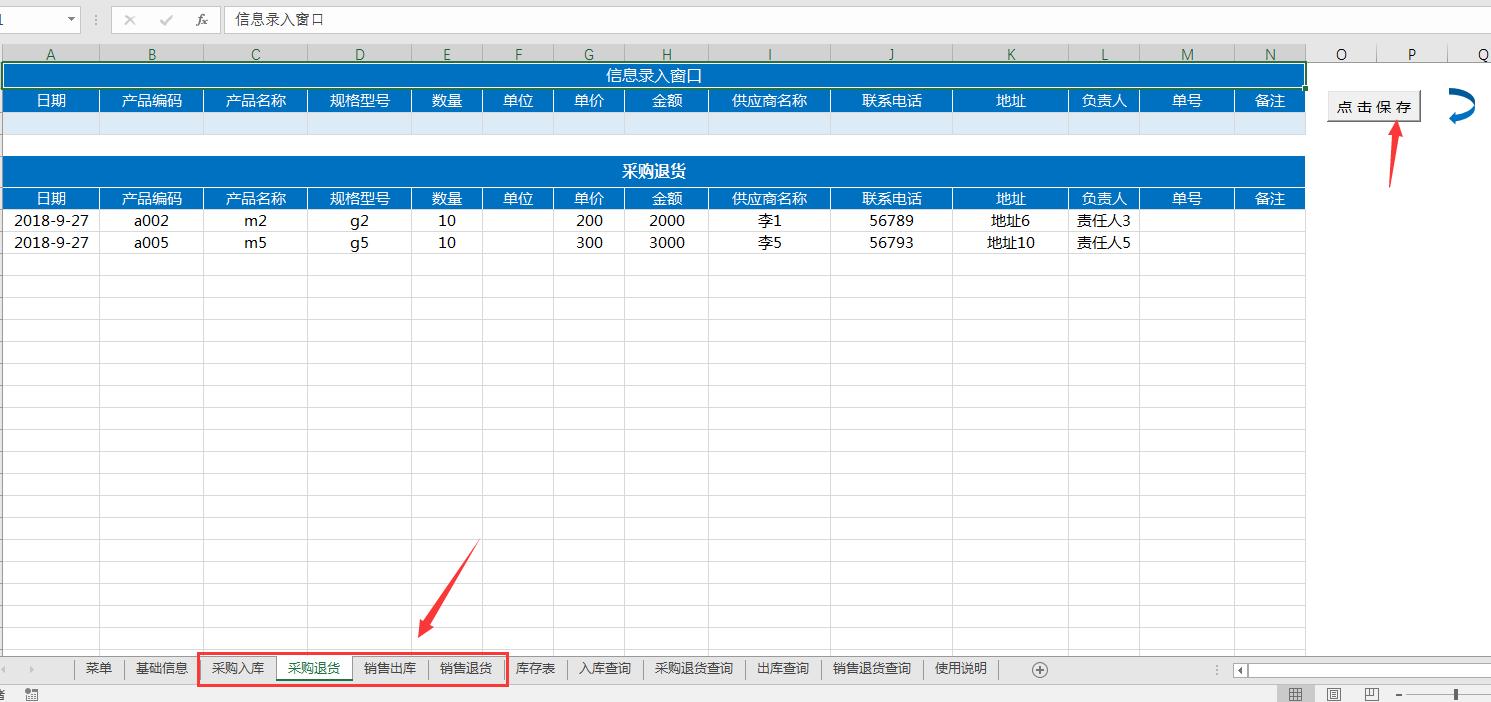This screenshot has width=1491, height=702.
Task: Open the Name Box dropdown arrow
Action: pos(70,19)
